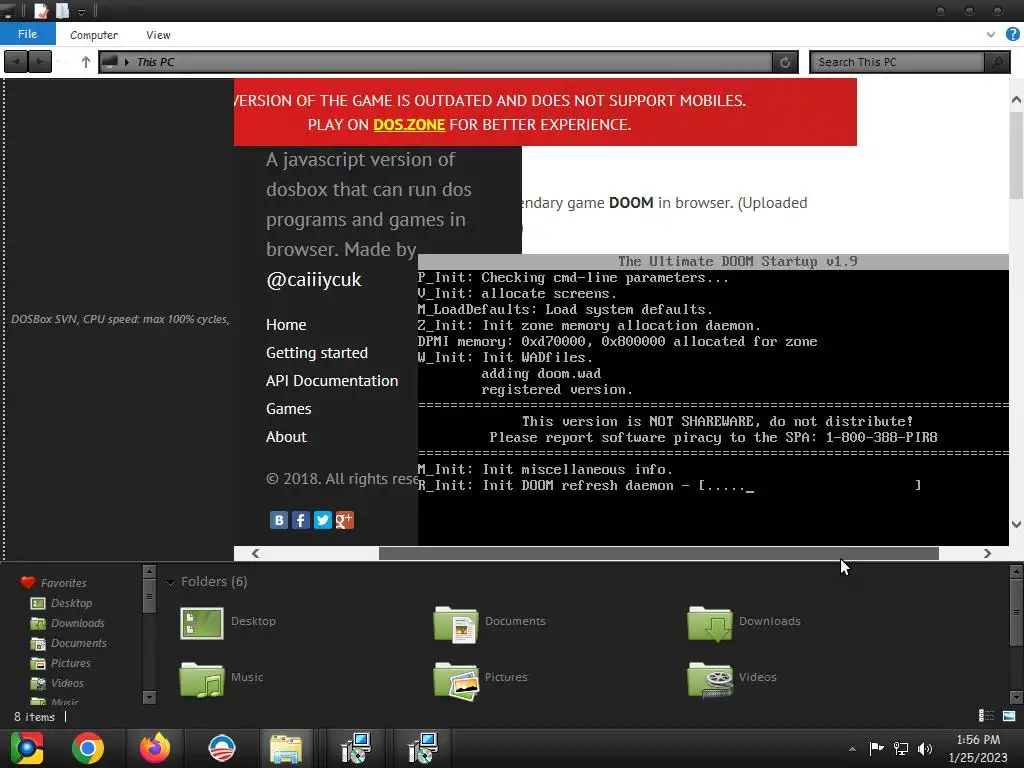Screen dimensions: 1024x768
Task: Click Properties icon in Quick Access Toolbar
Action: [41, 10]
